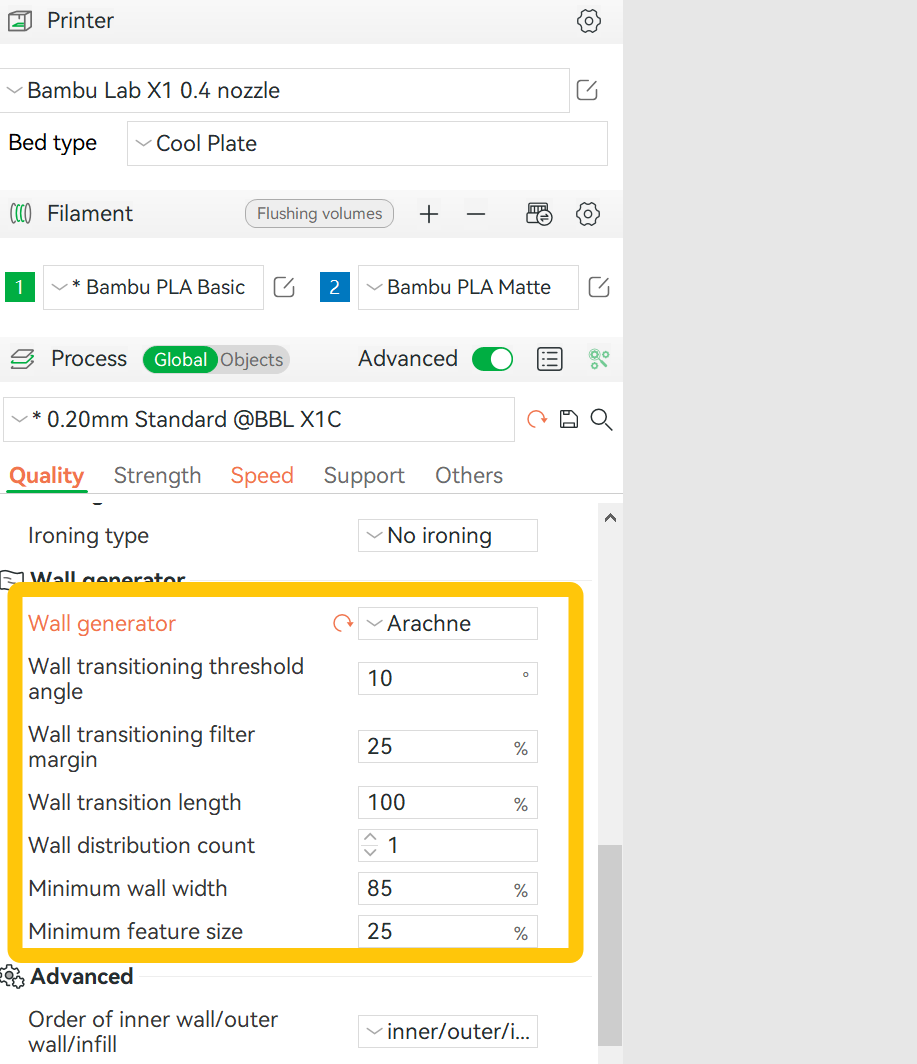This screenshot has height=1064, width=917.
Task: Open the parameter table view icon
Action: pos(549,358)
